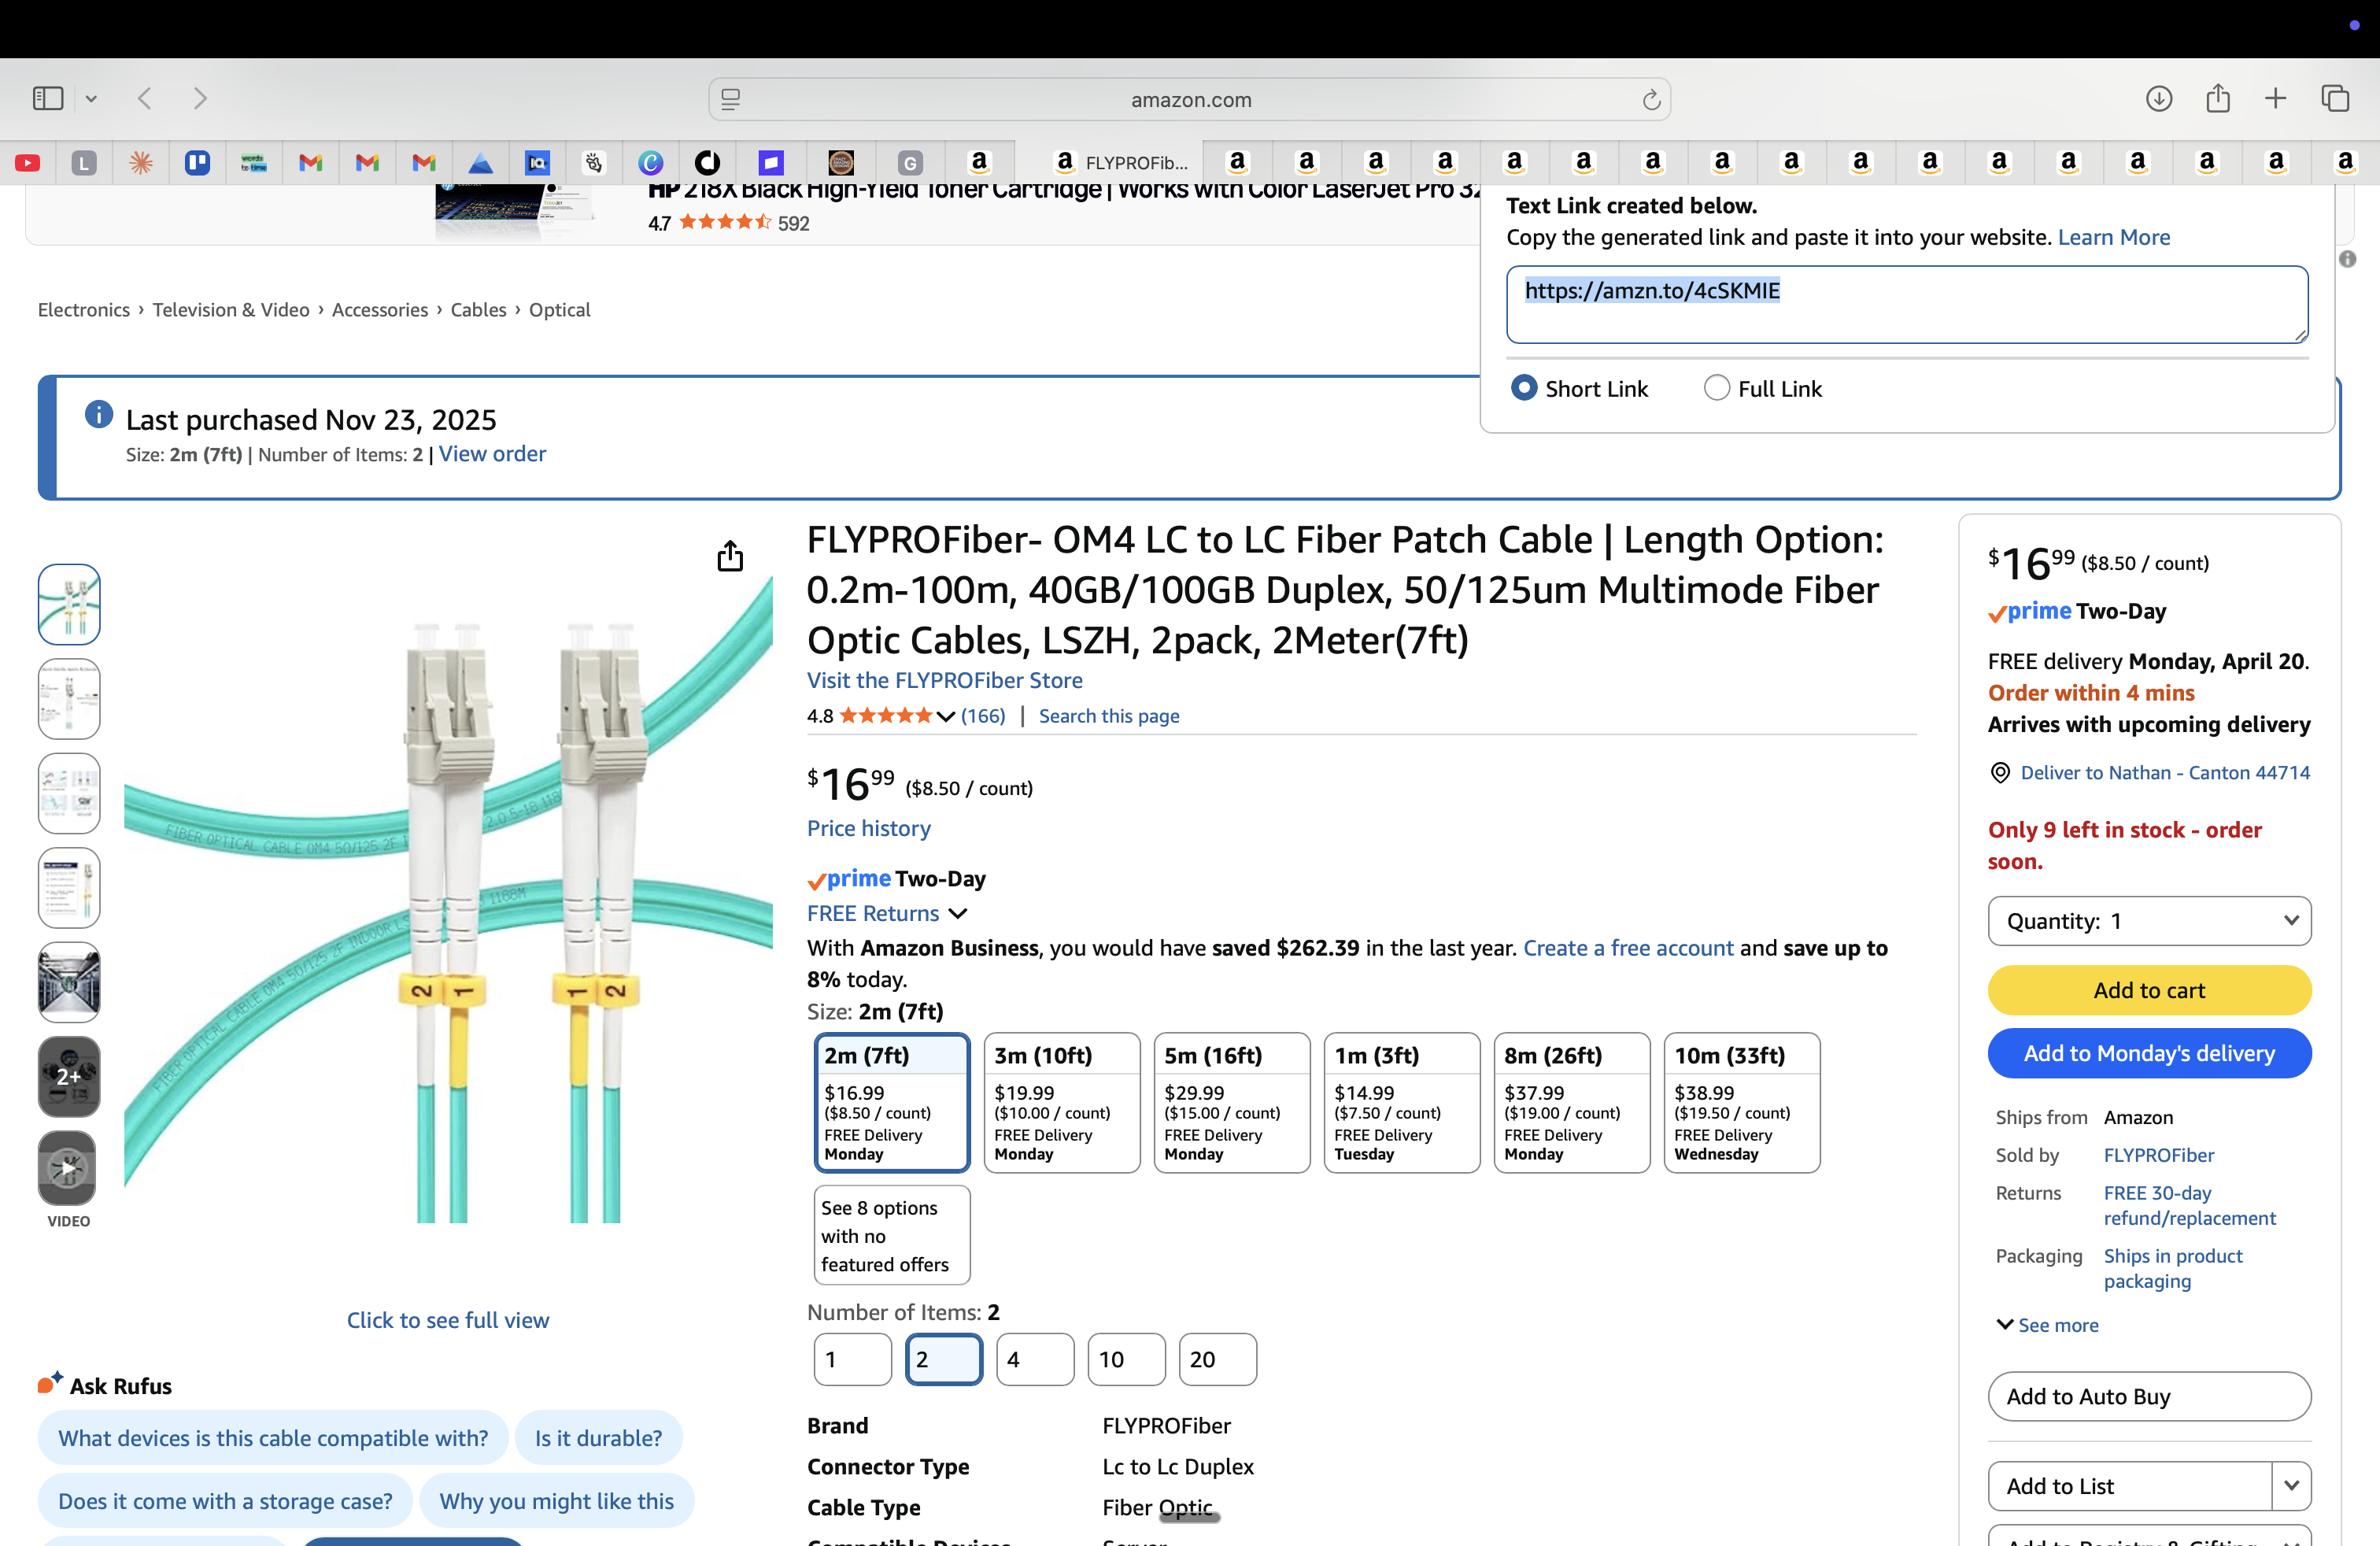Set Number of Items to 10
The width and height of the screenshot is (2380, 1546).
[1126, 1359]
